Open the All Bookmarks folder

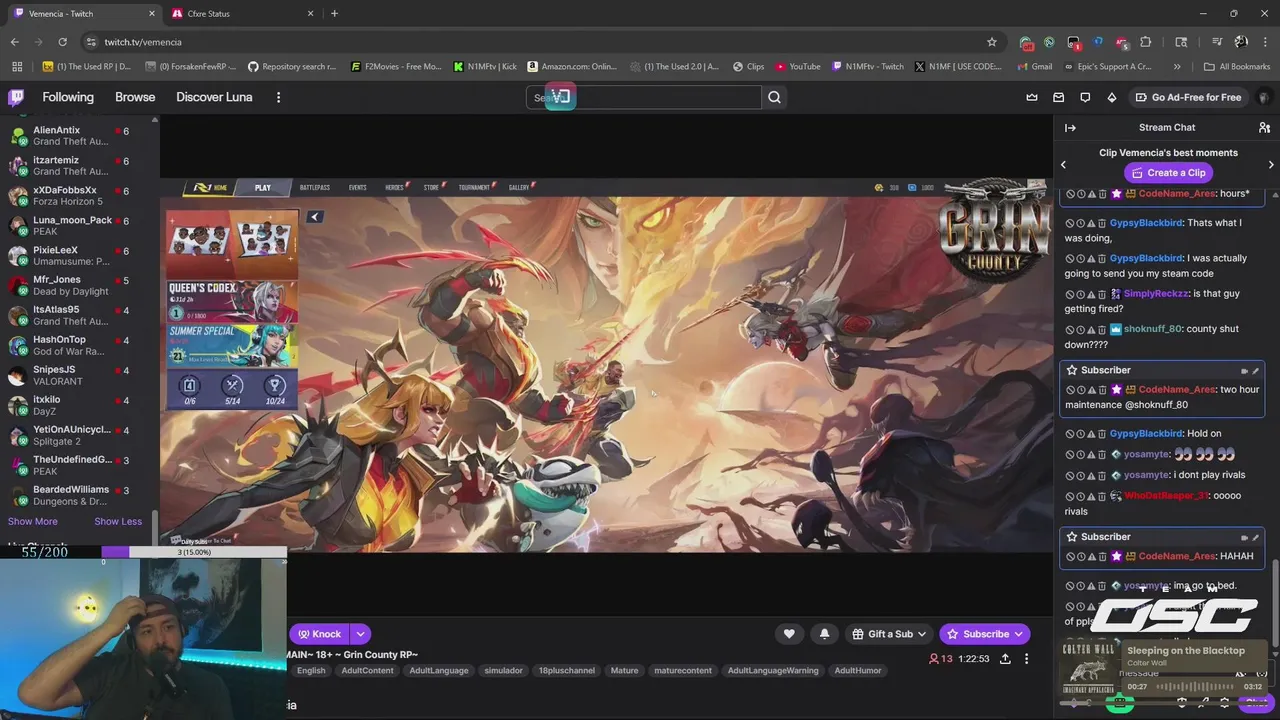(1237, 67)
